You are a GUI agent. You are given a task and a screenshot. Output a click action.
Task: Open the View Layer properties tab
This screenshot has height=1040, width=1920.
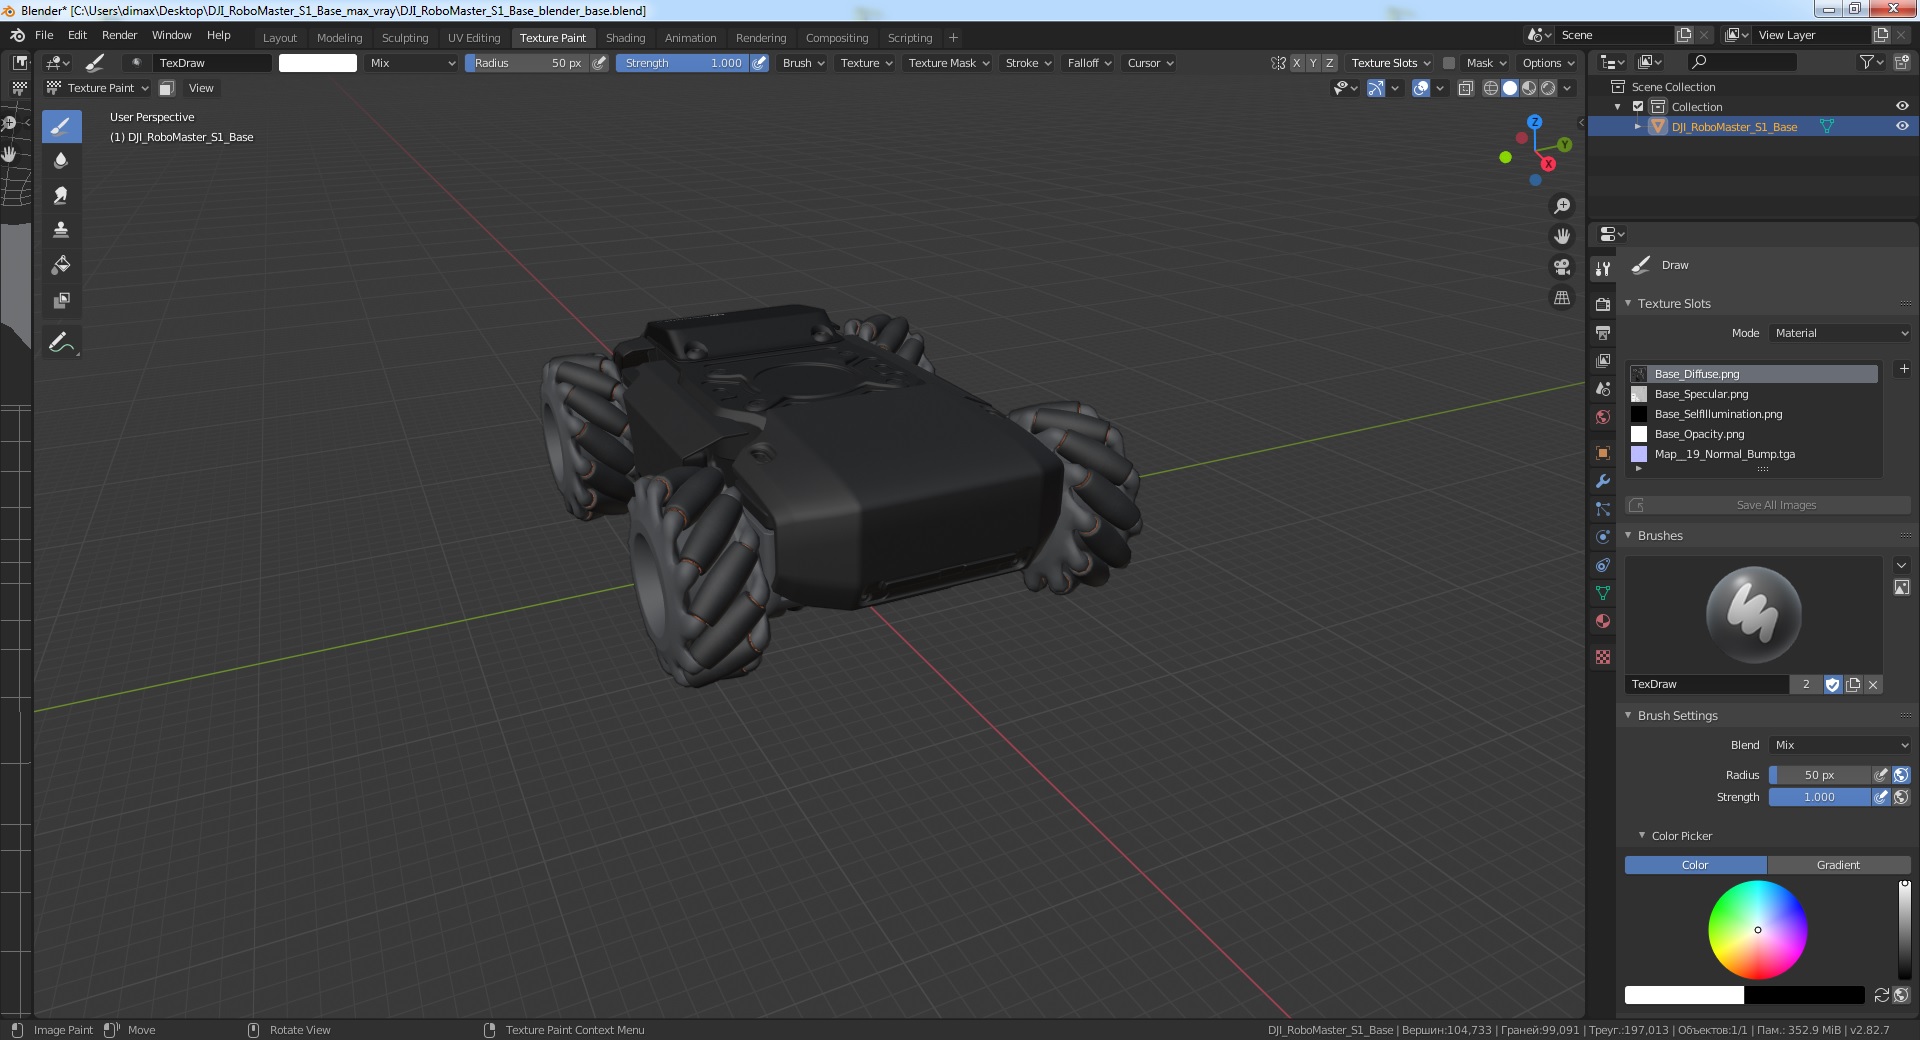coord(1603,360)
